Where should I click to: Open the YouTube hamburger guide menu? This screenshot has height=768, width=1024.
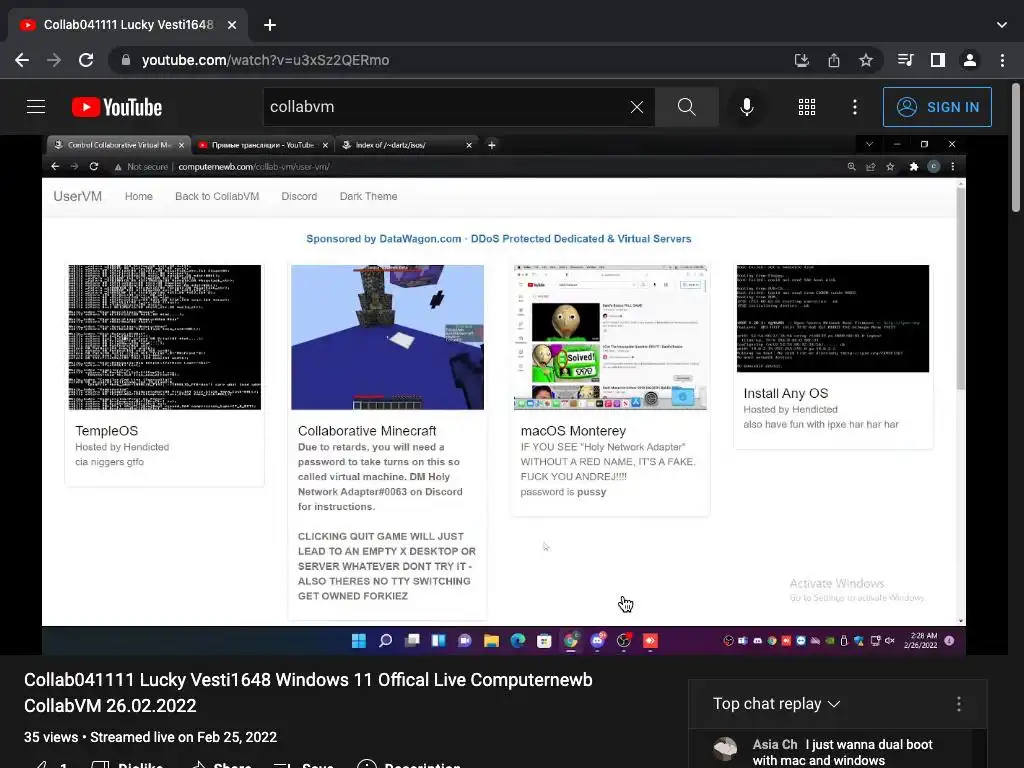tap(36, 106)
